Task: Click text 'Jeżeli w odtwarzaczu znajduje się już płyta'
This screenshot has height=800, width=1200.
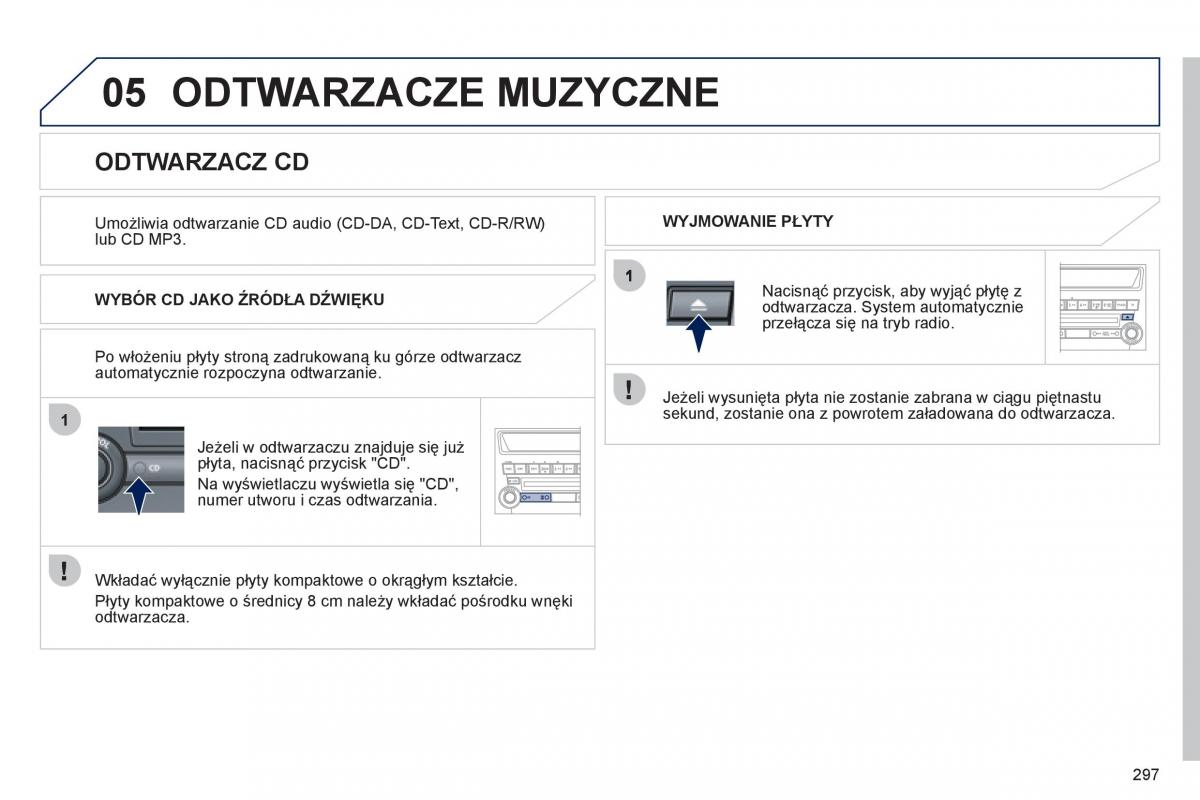Action: point(331,456)
